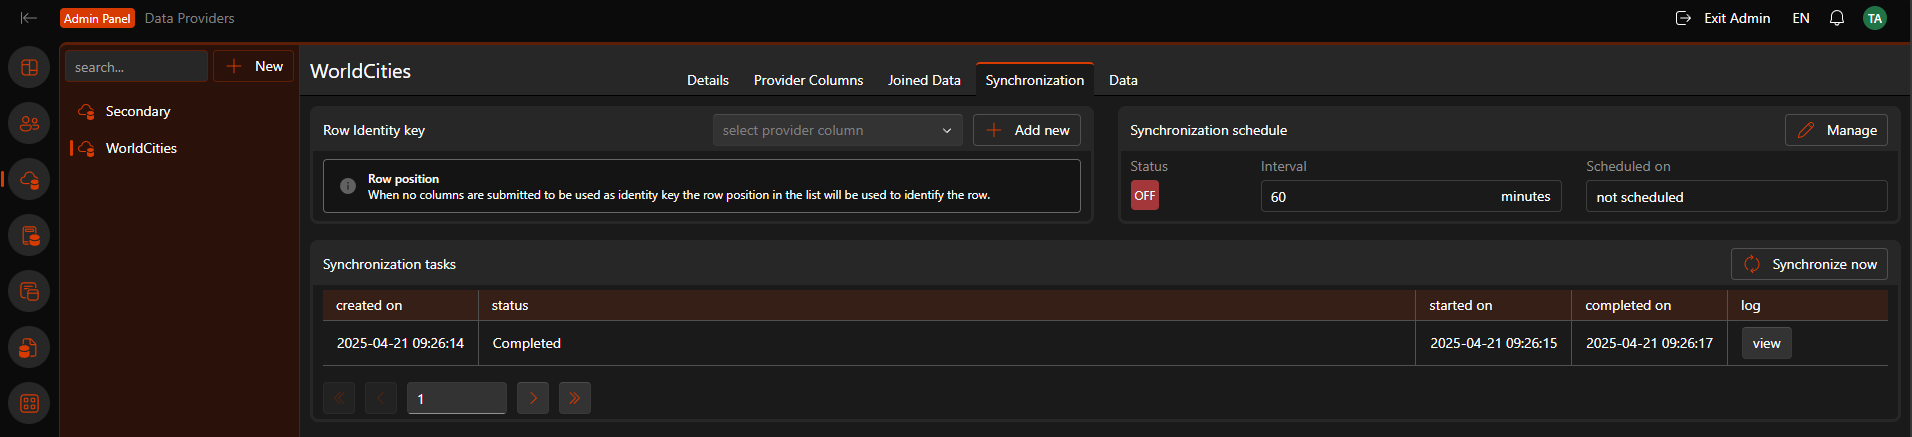Expand the select provider column dropdown
The image size is (1912, 437).
click(837, 130)
